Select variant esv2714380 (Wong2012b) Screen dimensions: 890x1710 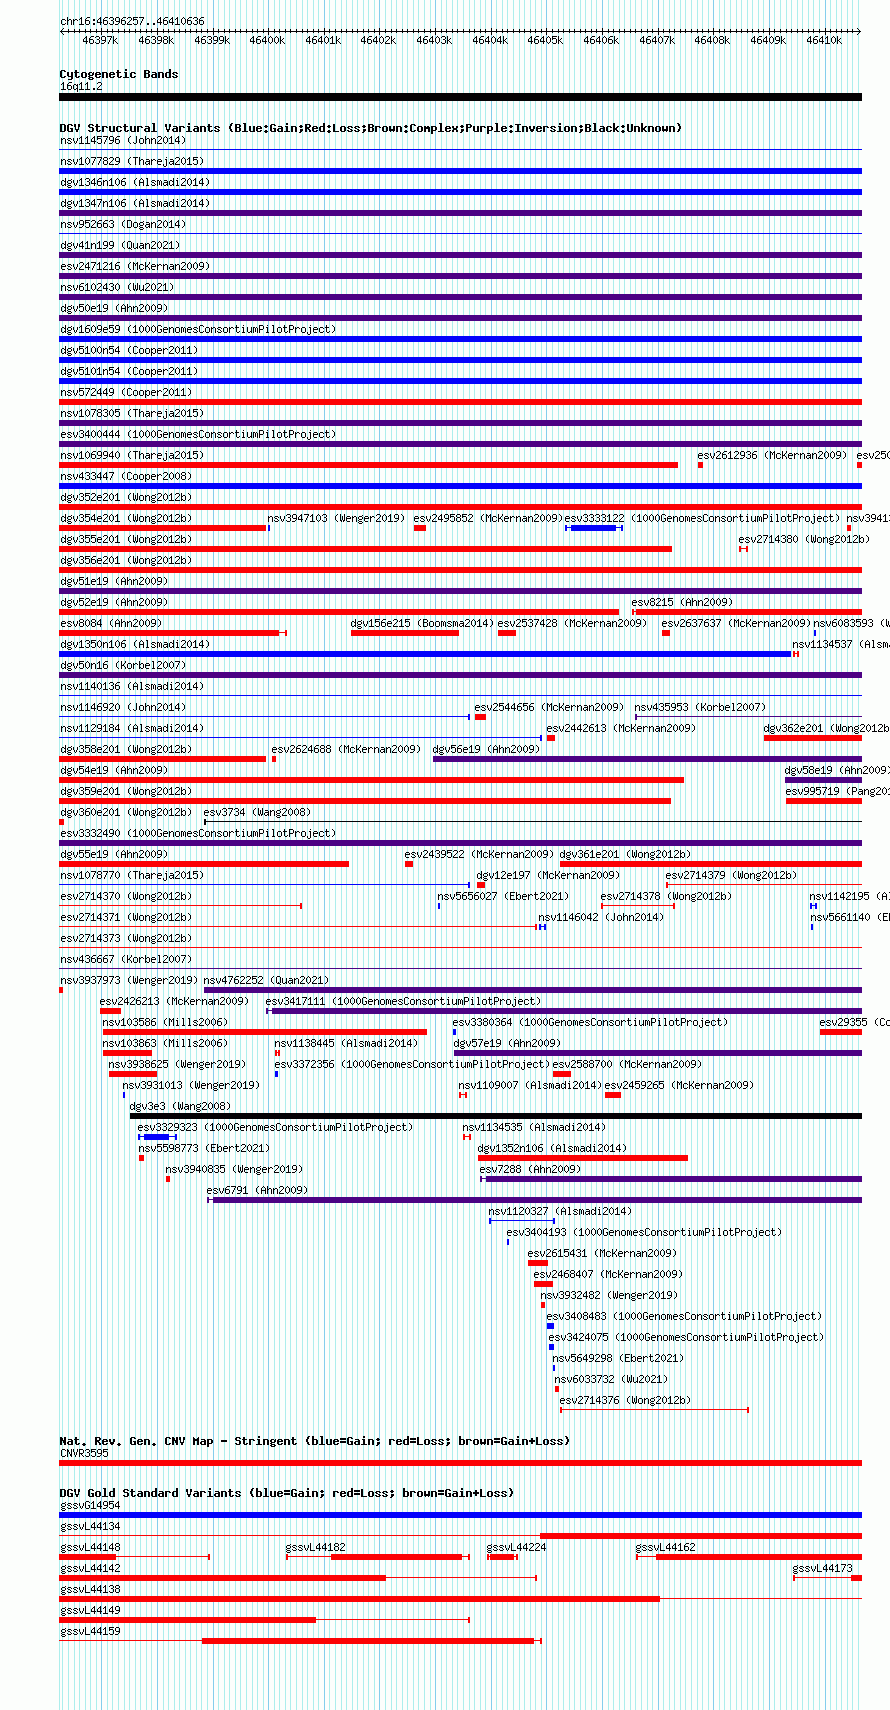tap(804, 539)
